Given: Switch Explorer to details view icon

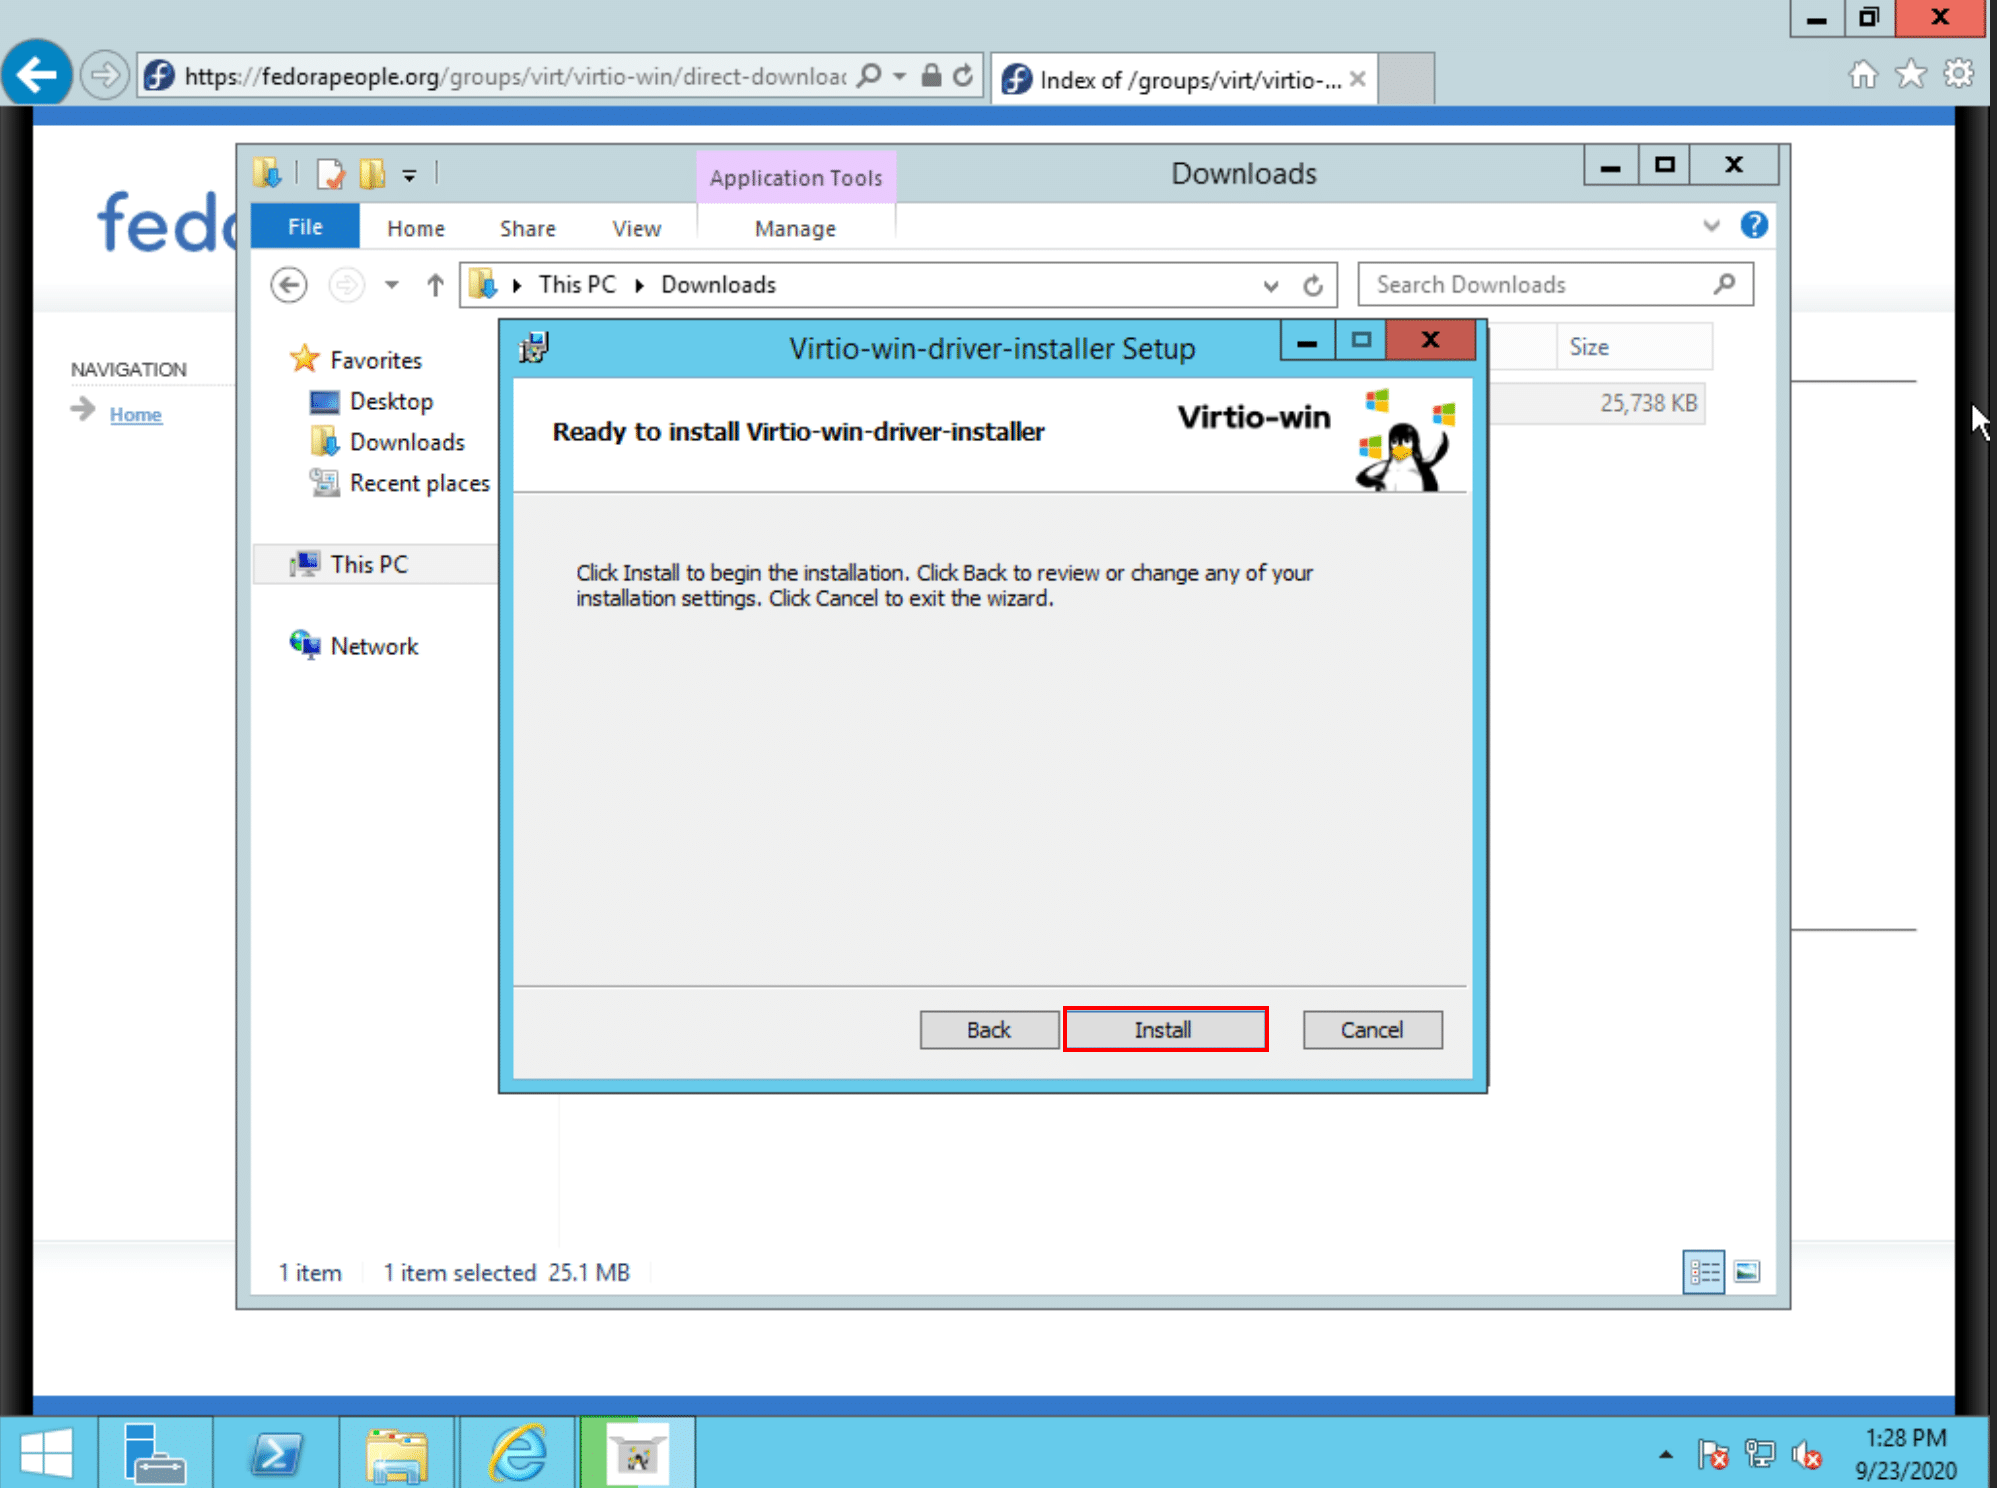Looking at the screenshot, I should coord(1703,1272).
